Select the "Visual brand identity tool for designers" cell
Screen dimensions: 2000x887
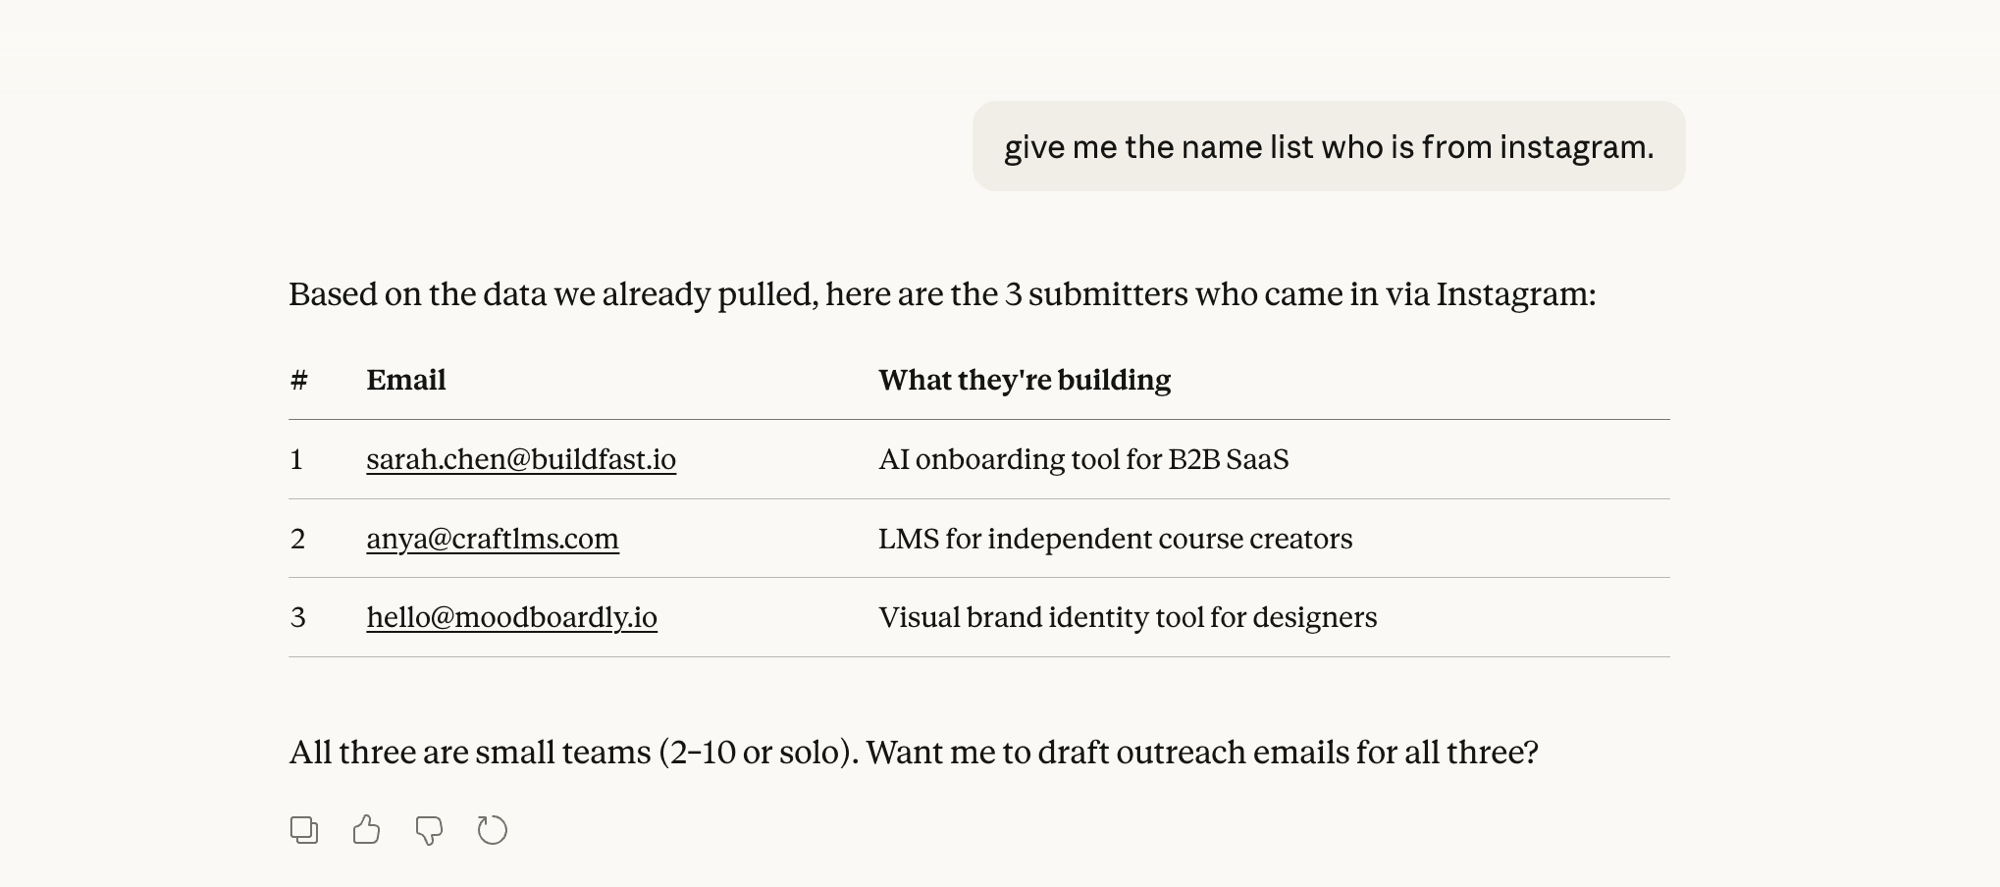[1127, 618]
